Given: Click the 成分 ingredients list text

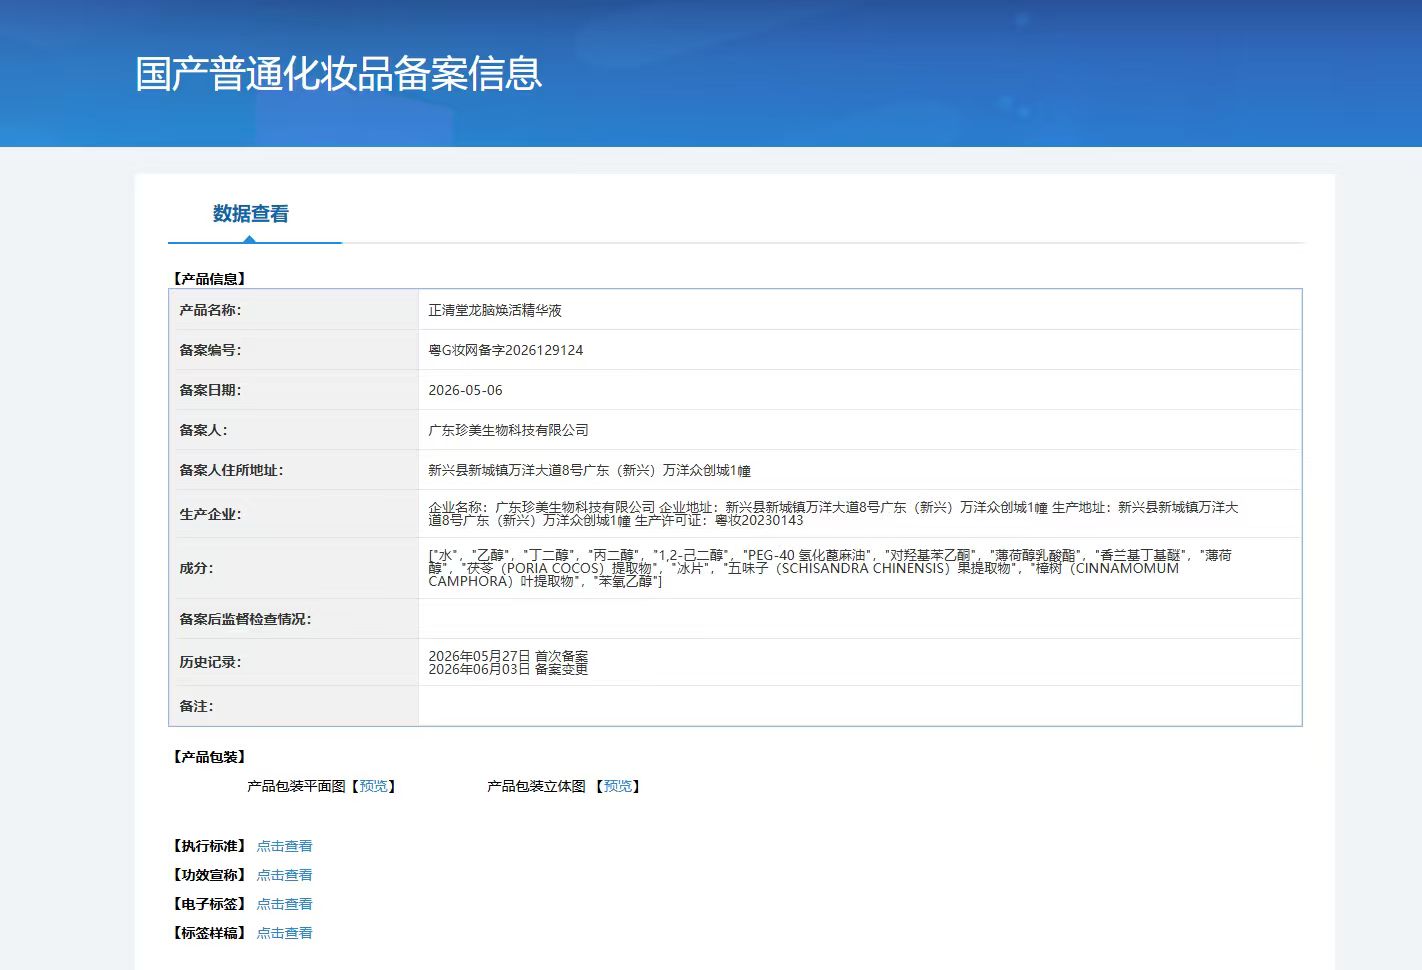Looking at the screenshot, I should (830, 568).
